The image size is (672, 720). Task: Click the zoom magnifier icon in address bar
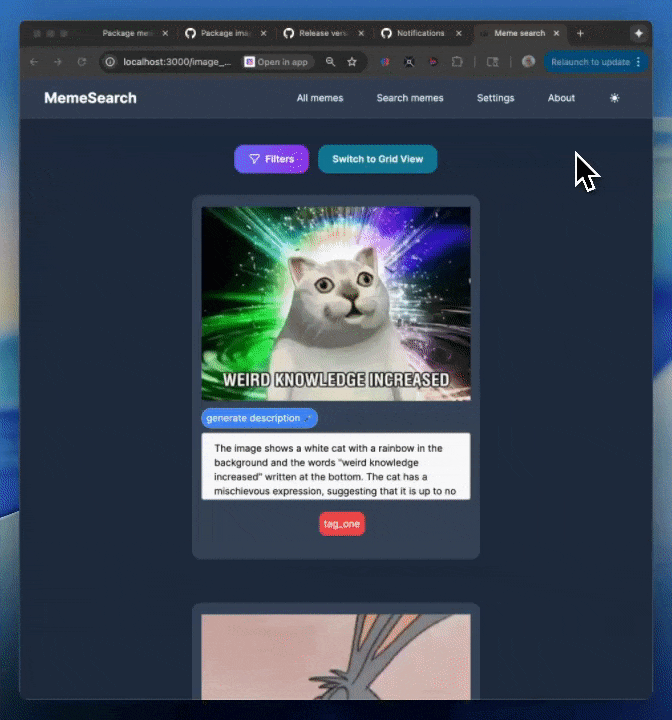330,62
